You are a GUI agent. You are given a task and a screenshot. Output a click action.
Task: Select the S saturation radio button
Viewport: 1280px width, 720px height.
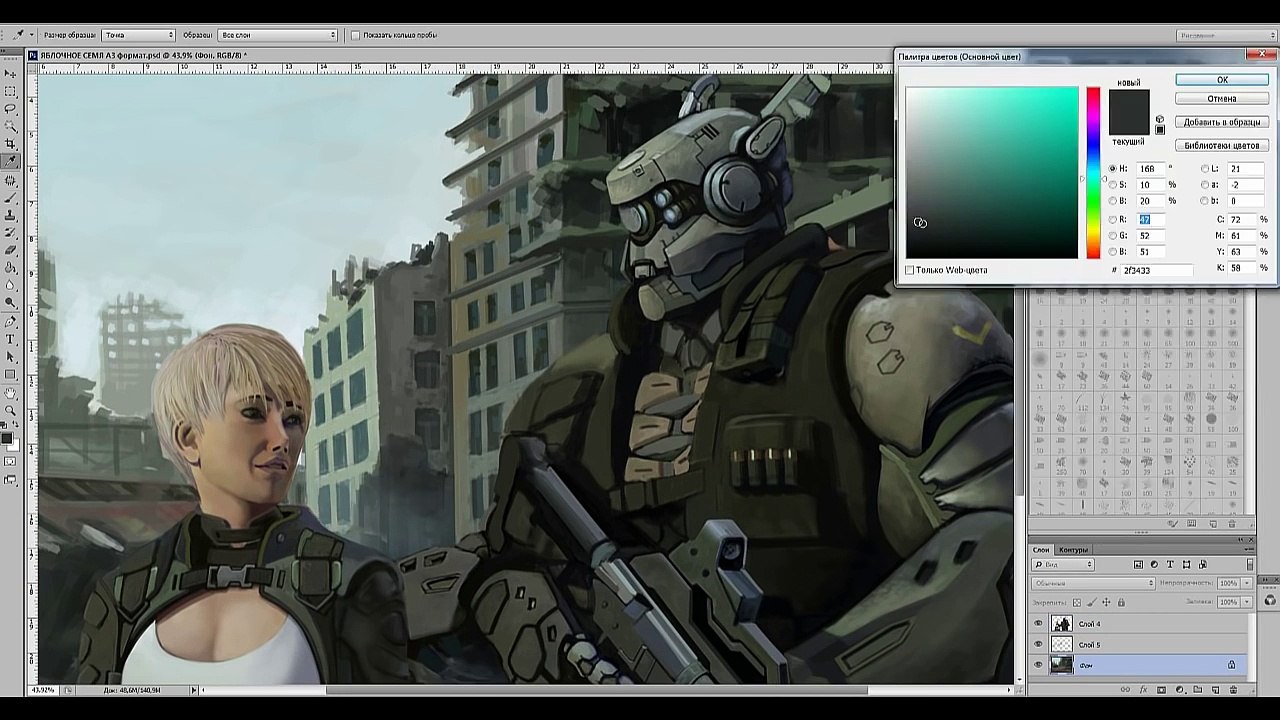pos(1112,185)
